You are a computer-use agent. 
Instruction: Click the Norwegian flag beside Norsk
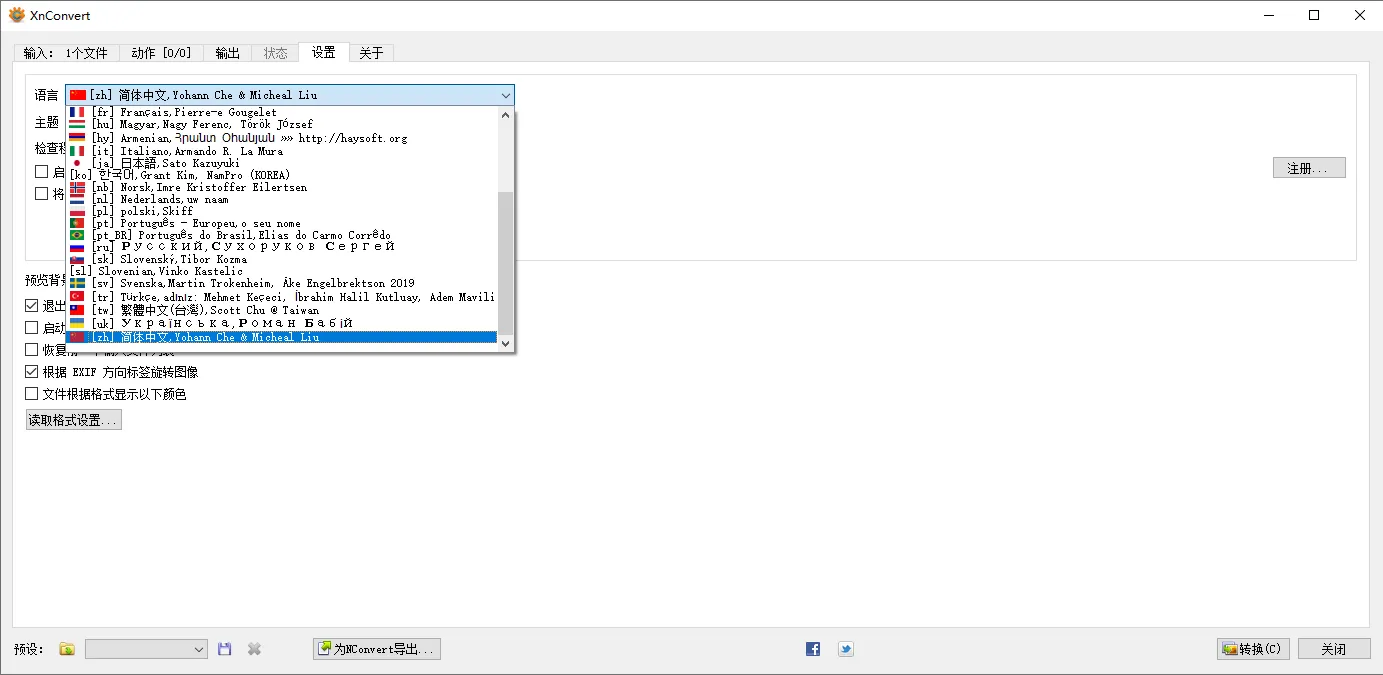[77, 187]
